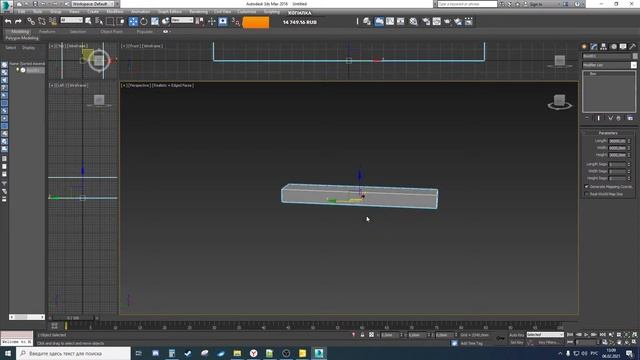The height and width of the screenshot is (360, 640).
Task: Activate the Select and Rotate tool
Action: pyautogui.click(x=144, y=22)
